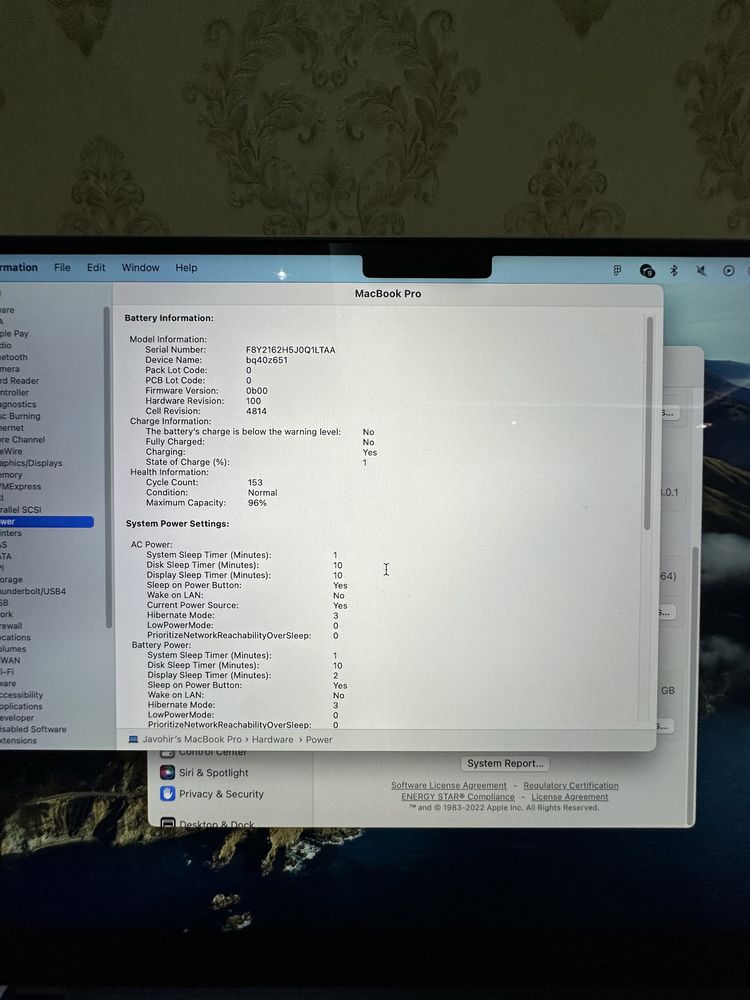The image size is (750, 1000).
Task: Open the License Agreement link
Action: pyautogui.click(x=570, y=797)
